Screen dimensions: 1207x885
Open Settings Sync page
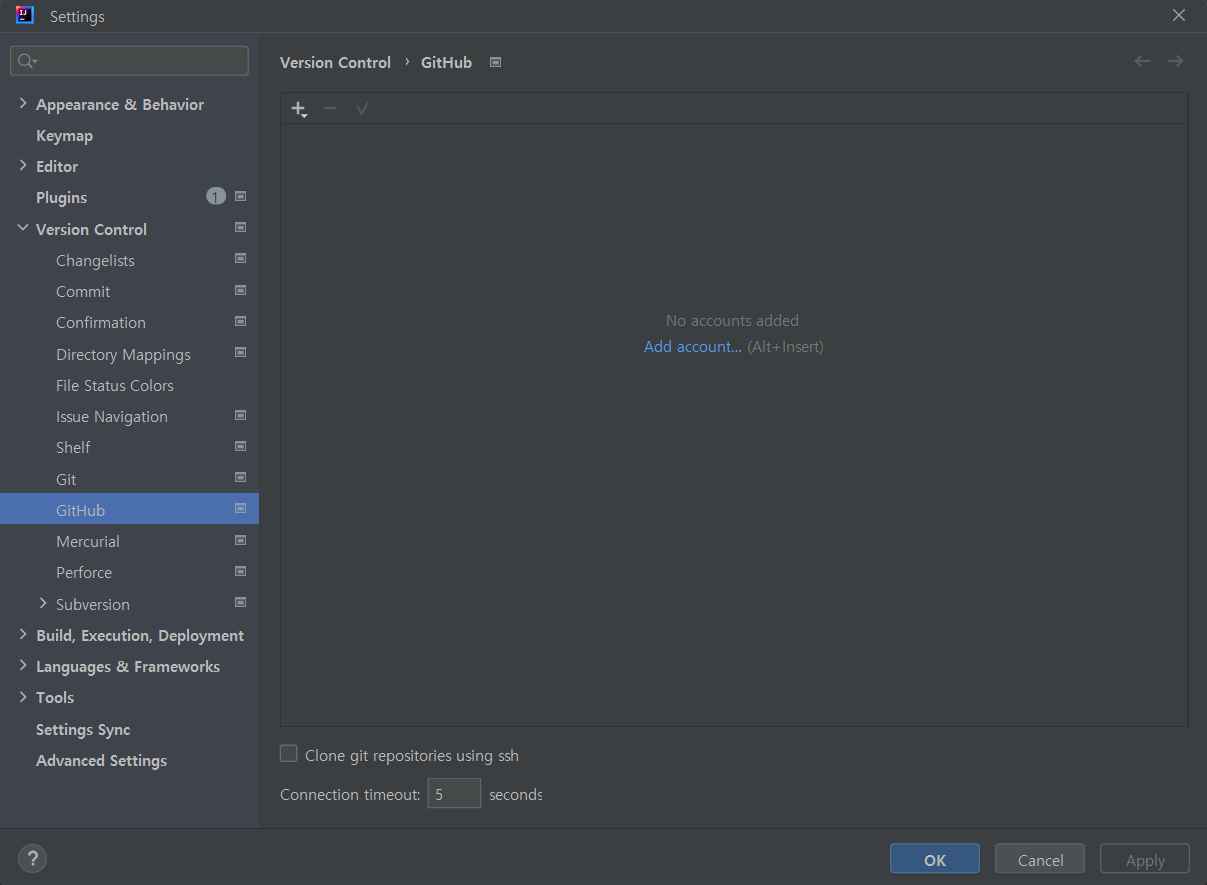83,729
